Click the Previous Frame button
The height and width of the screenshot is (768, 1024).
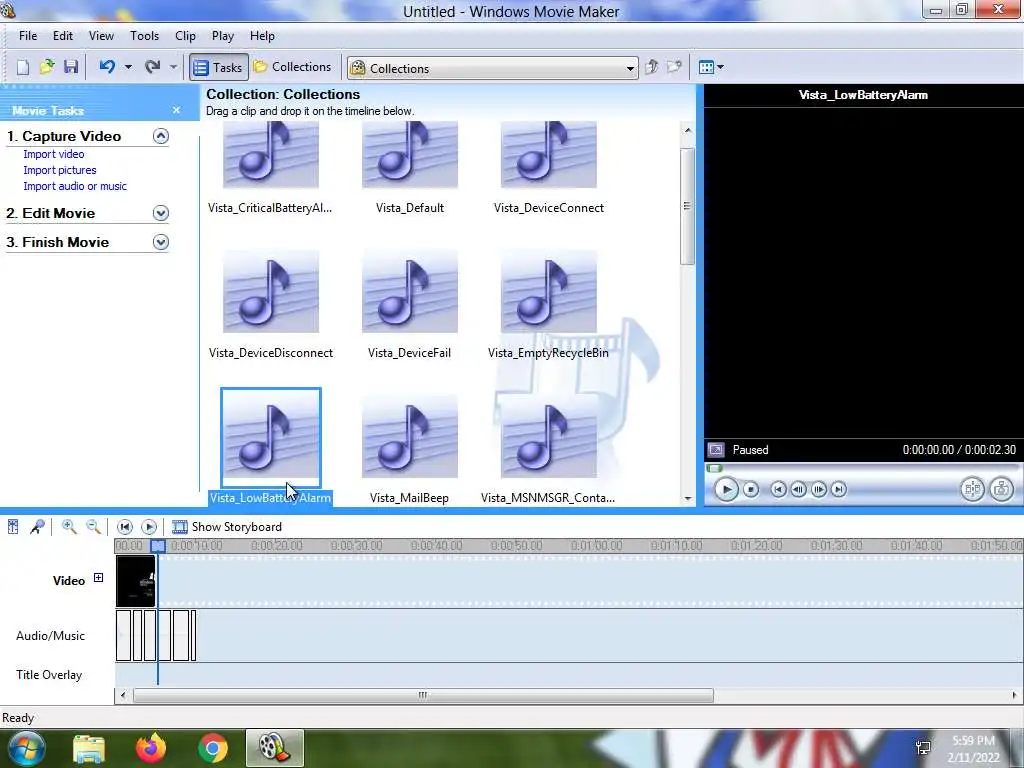[798, 489]
